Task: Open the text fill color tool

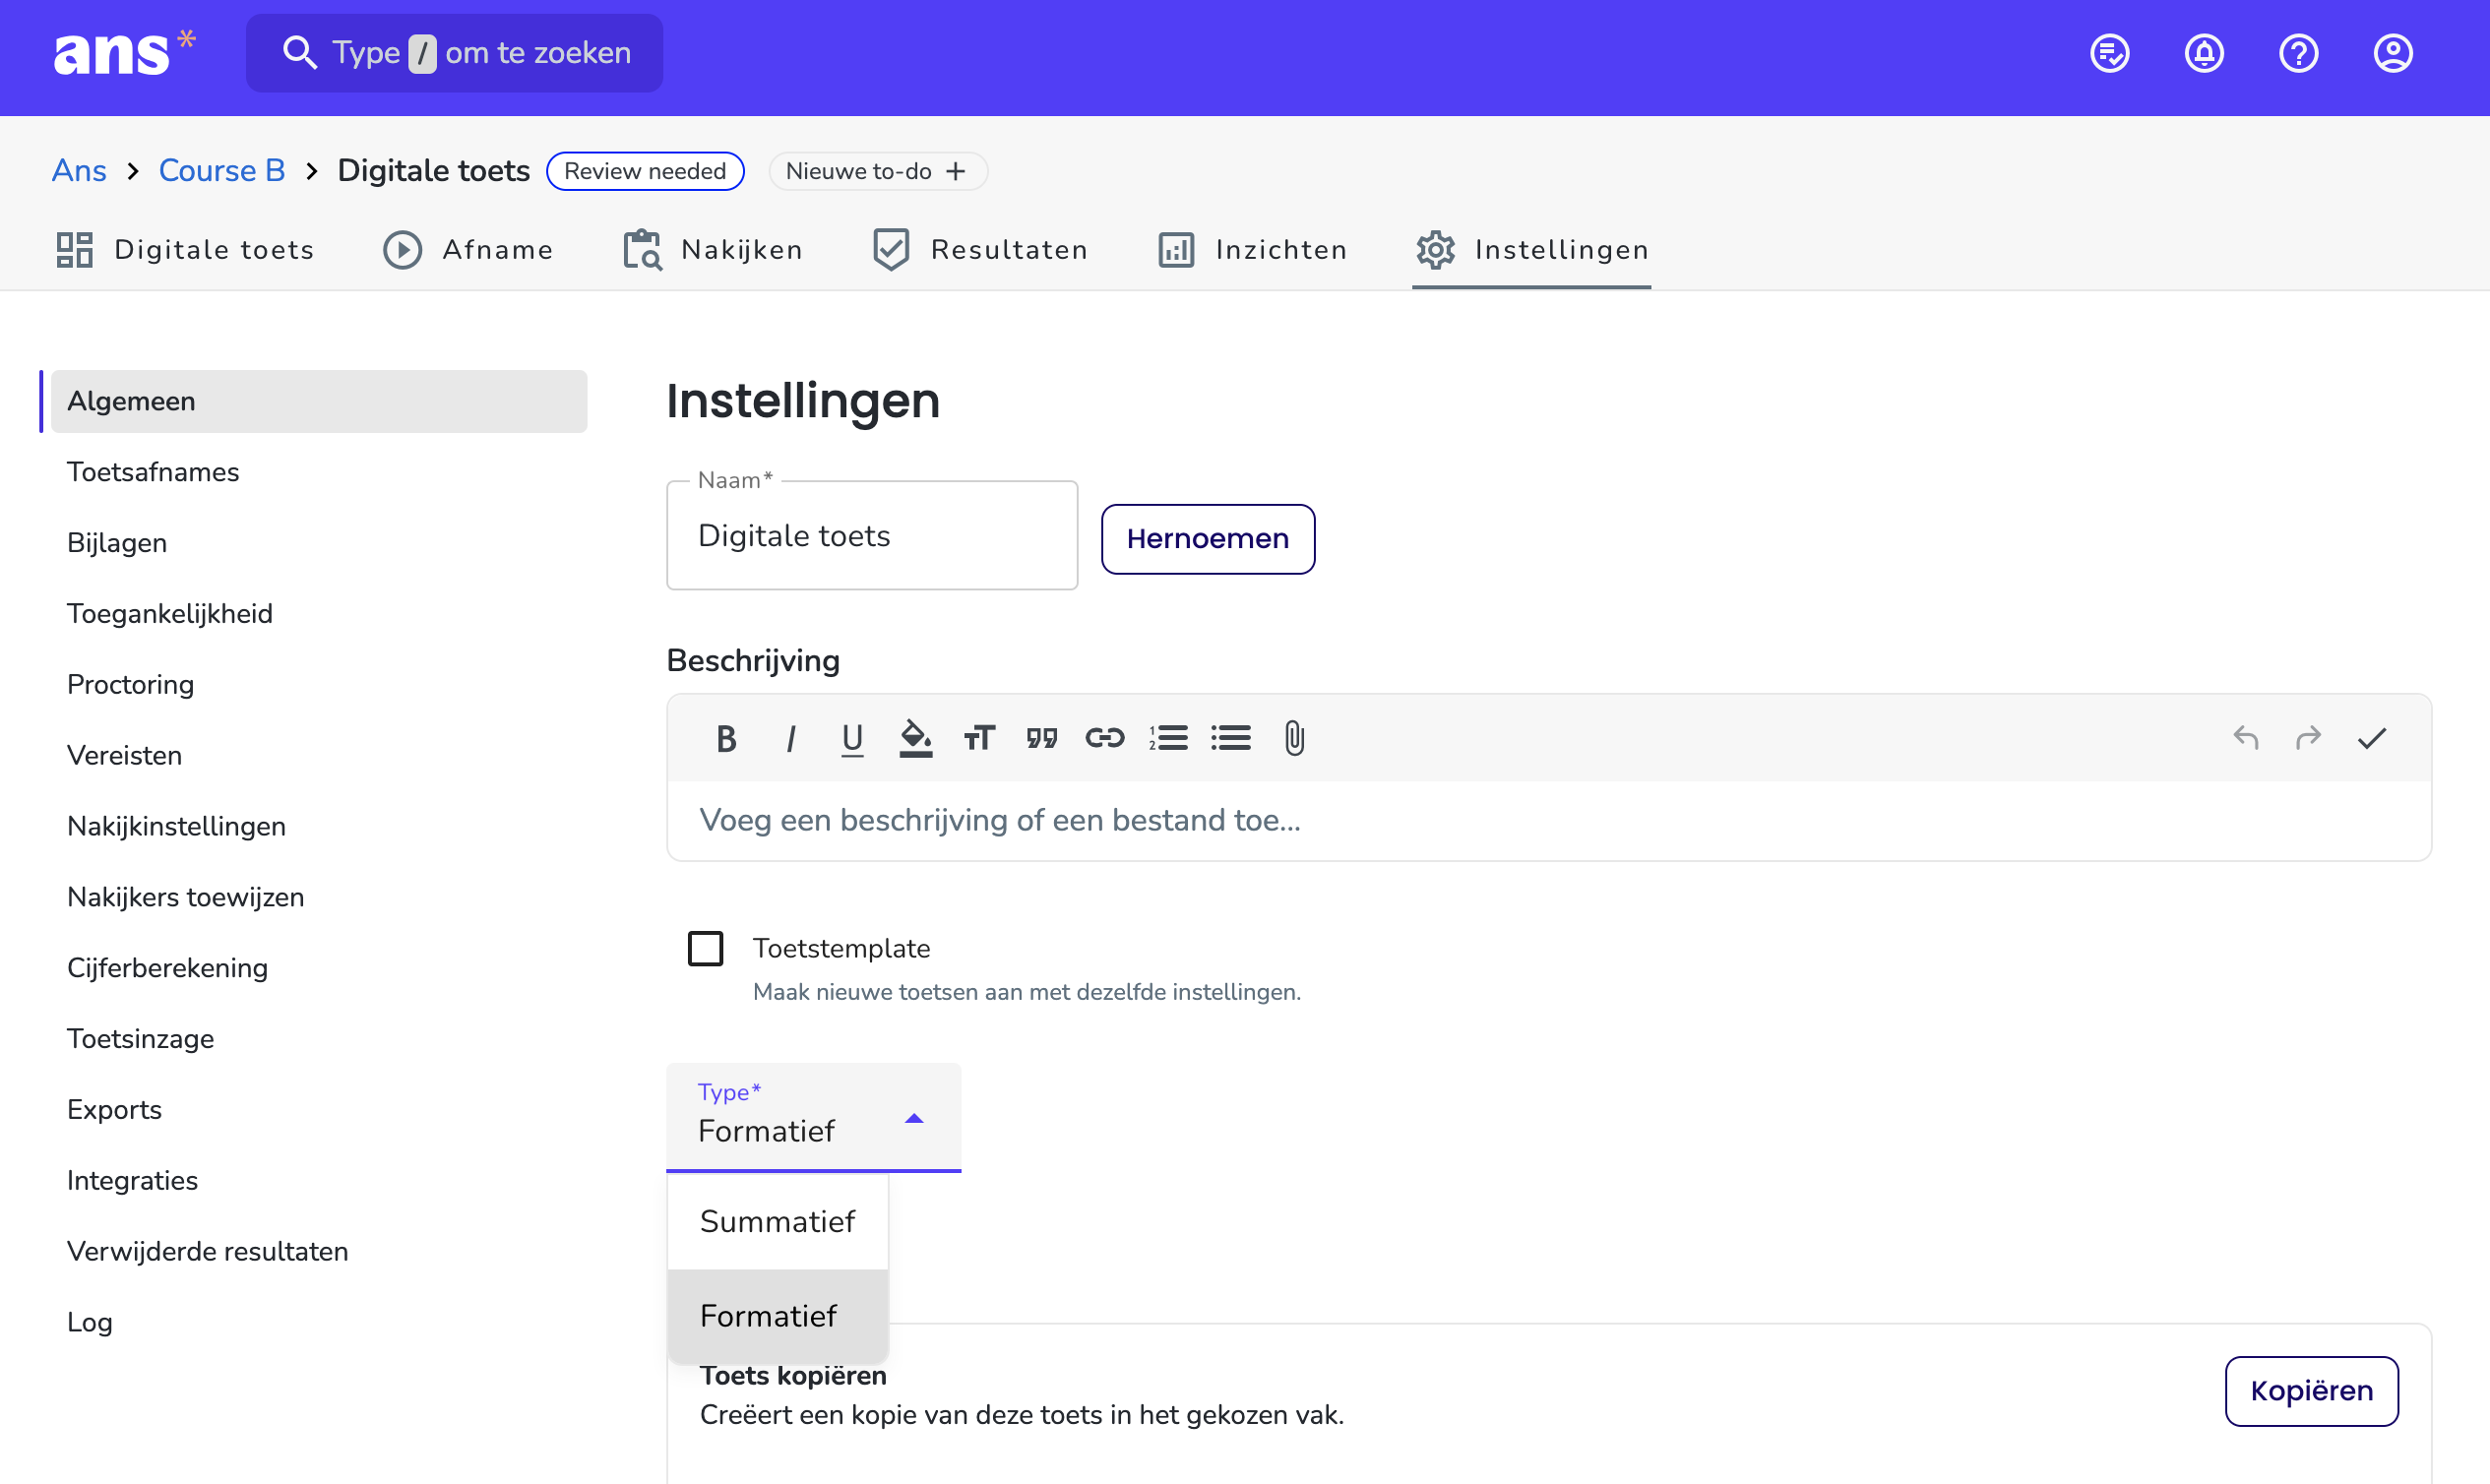Action: (915, 738)
